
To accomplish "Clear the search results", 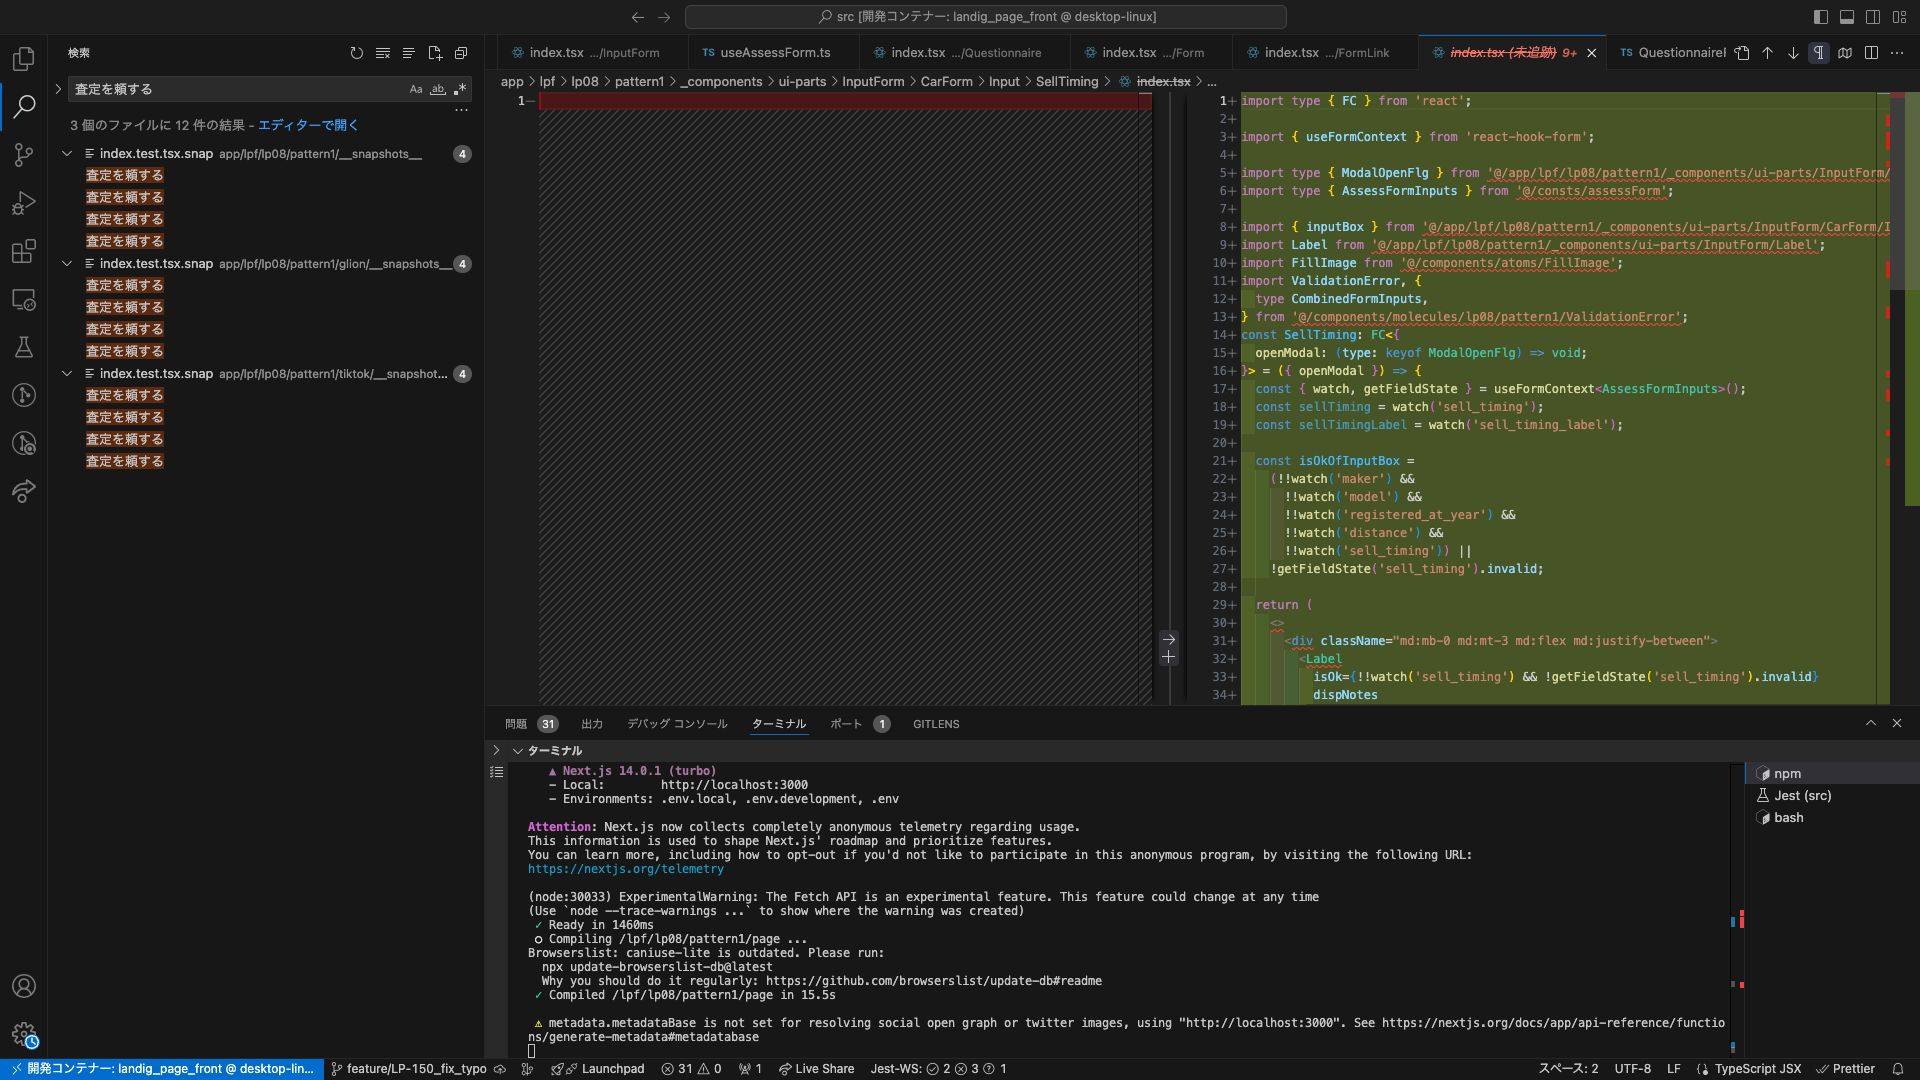I will pyautogui.click(x=383, y=53).
